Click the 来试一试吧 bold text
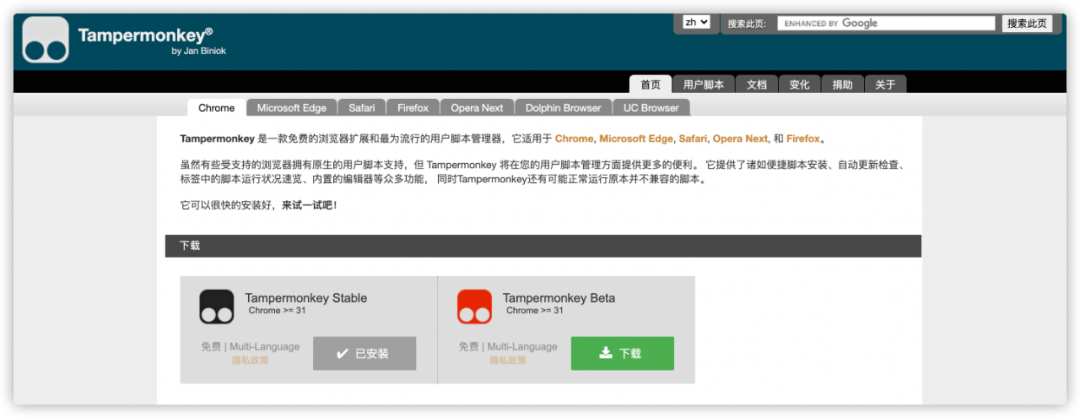The width and height of the screenshot is (1080, 418). pos(310,205)
